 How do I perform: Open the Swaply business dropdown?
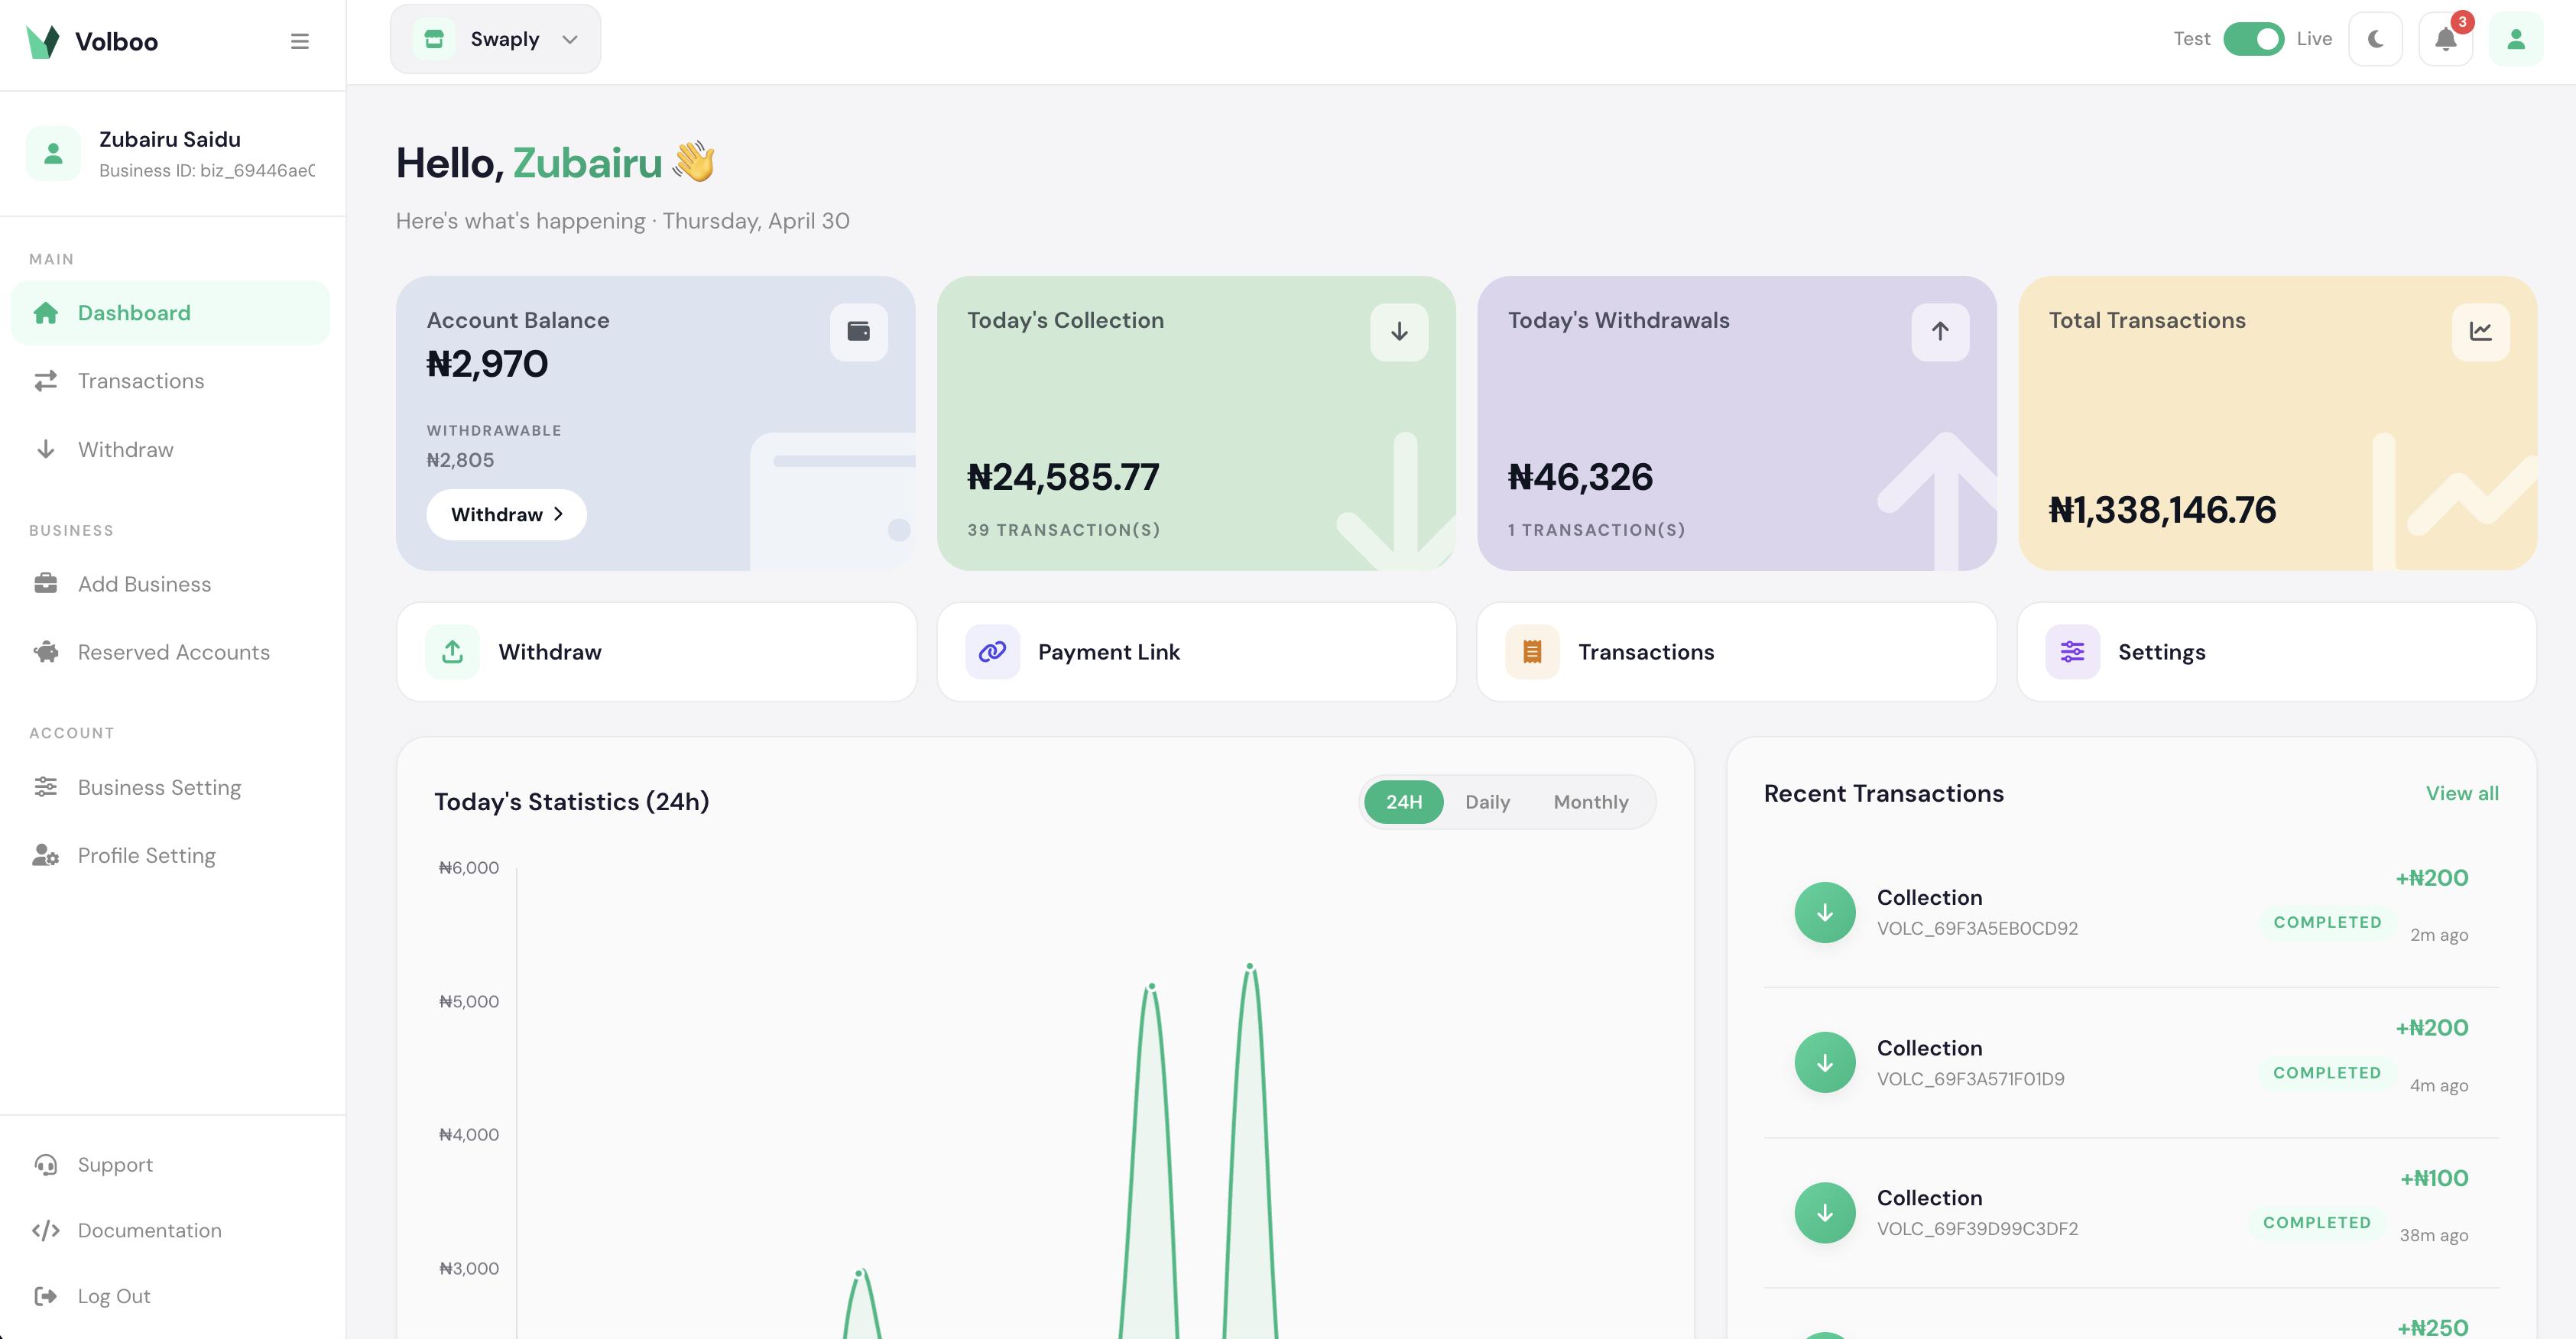[x=495, y=39]
